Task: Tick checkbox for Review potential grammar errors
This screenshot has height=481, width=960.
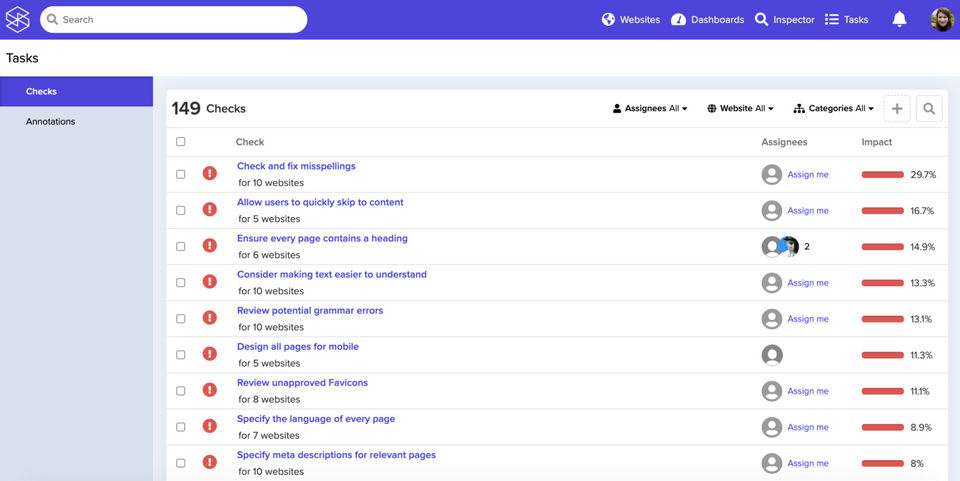Action: point(181,318)
